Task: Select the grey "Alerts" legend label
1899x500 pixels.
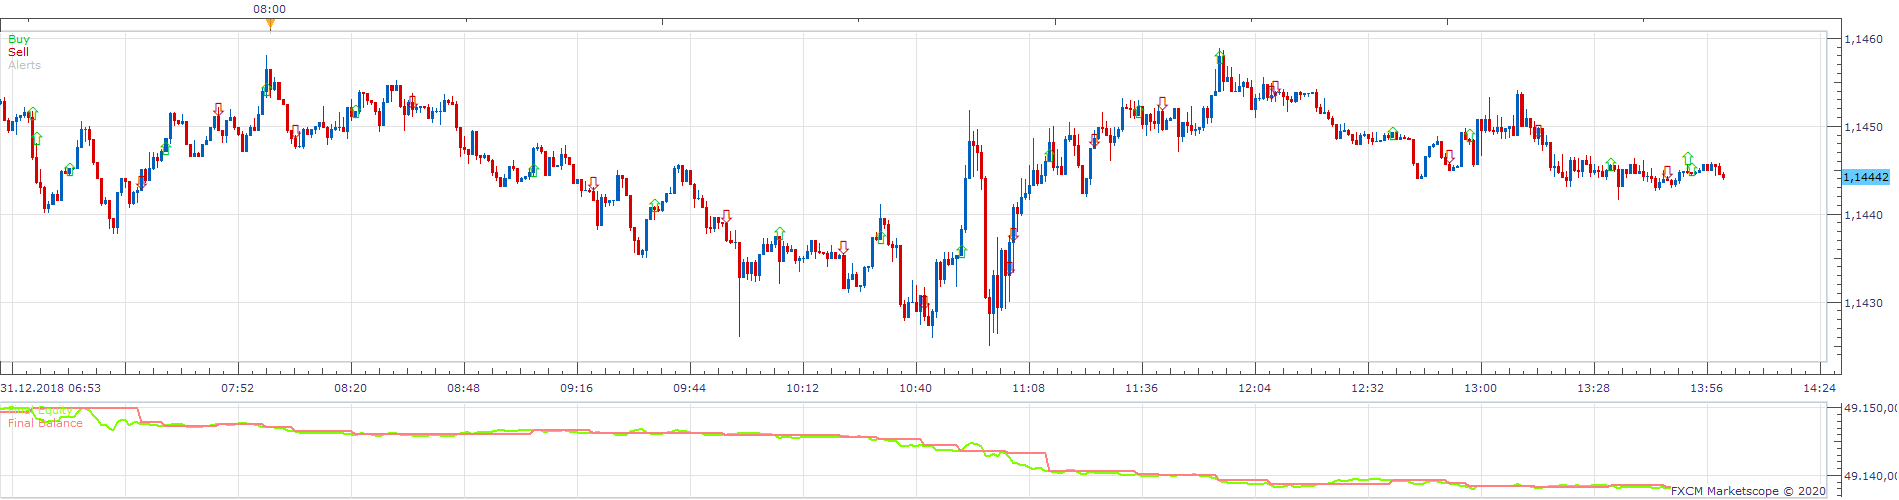Action: click(x=25, y=65)
